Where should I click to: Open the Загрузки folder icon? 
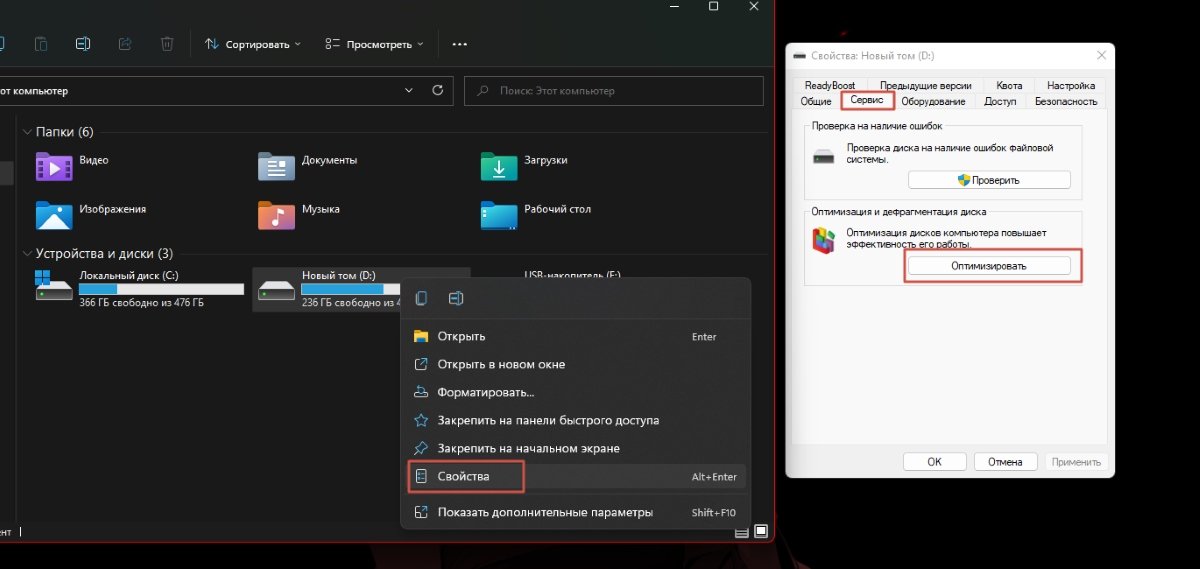coord(499,166)
